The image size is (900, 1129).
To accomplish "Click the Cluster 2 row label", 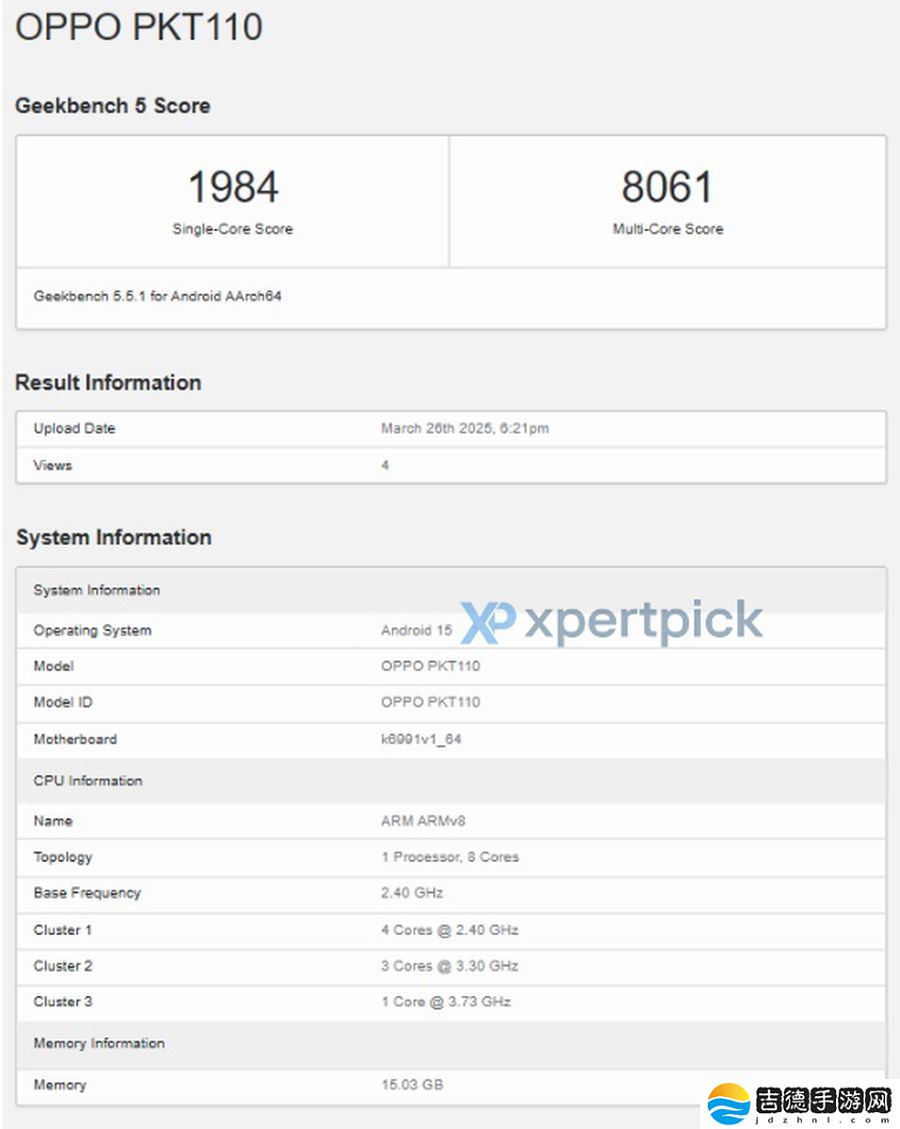I will point(63,966).
